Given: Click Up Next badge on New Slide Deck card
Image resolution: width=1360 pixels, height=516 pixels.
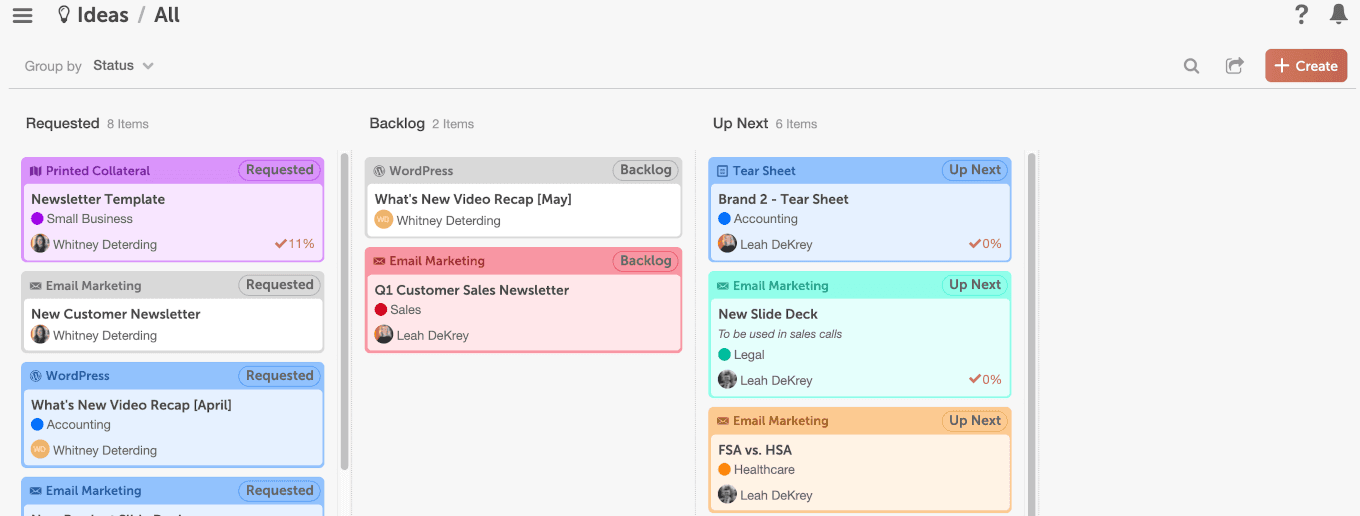Looking at the screenshot, I should (x=975, y=285).
